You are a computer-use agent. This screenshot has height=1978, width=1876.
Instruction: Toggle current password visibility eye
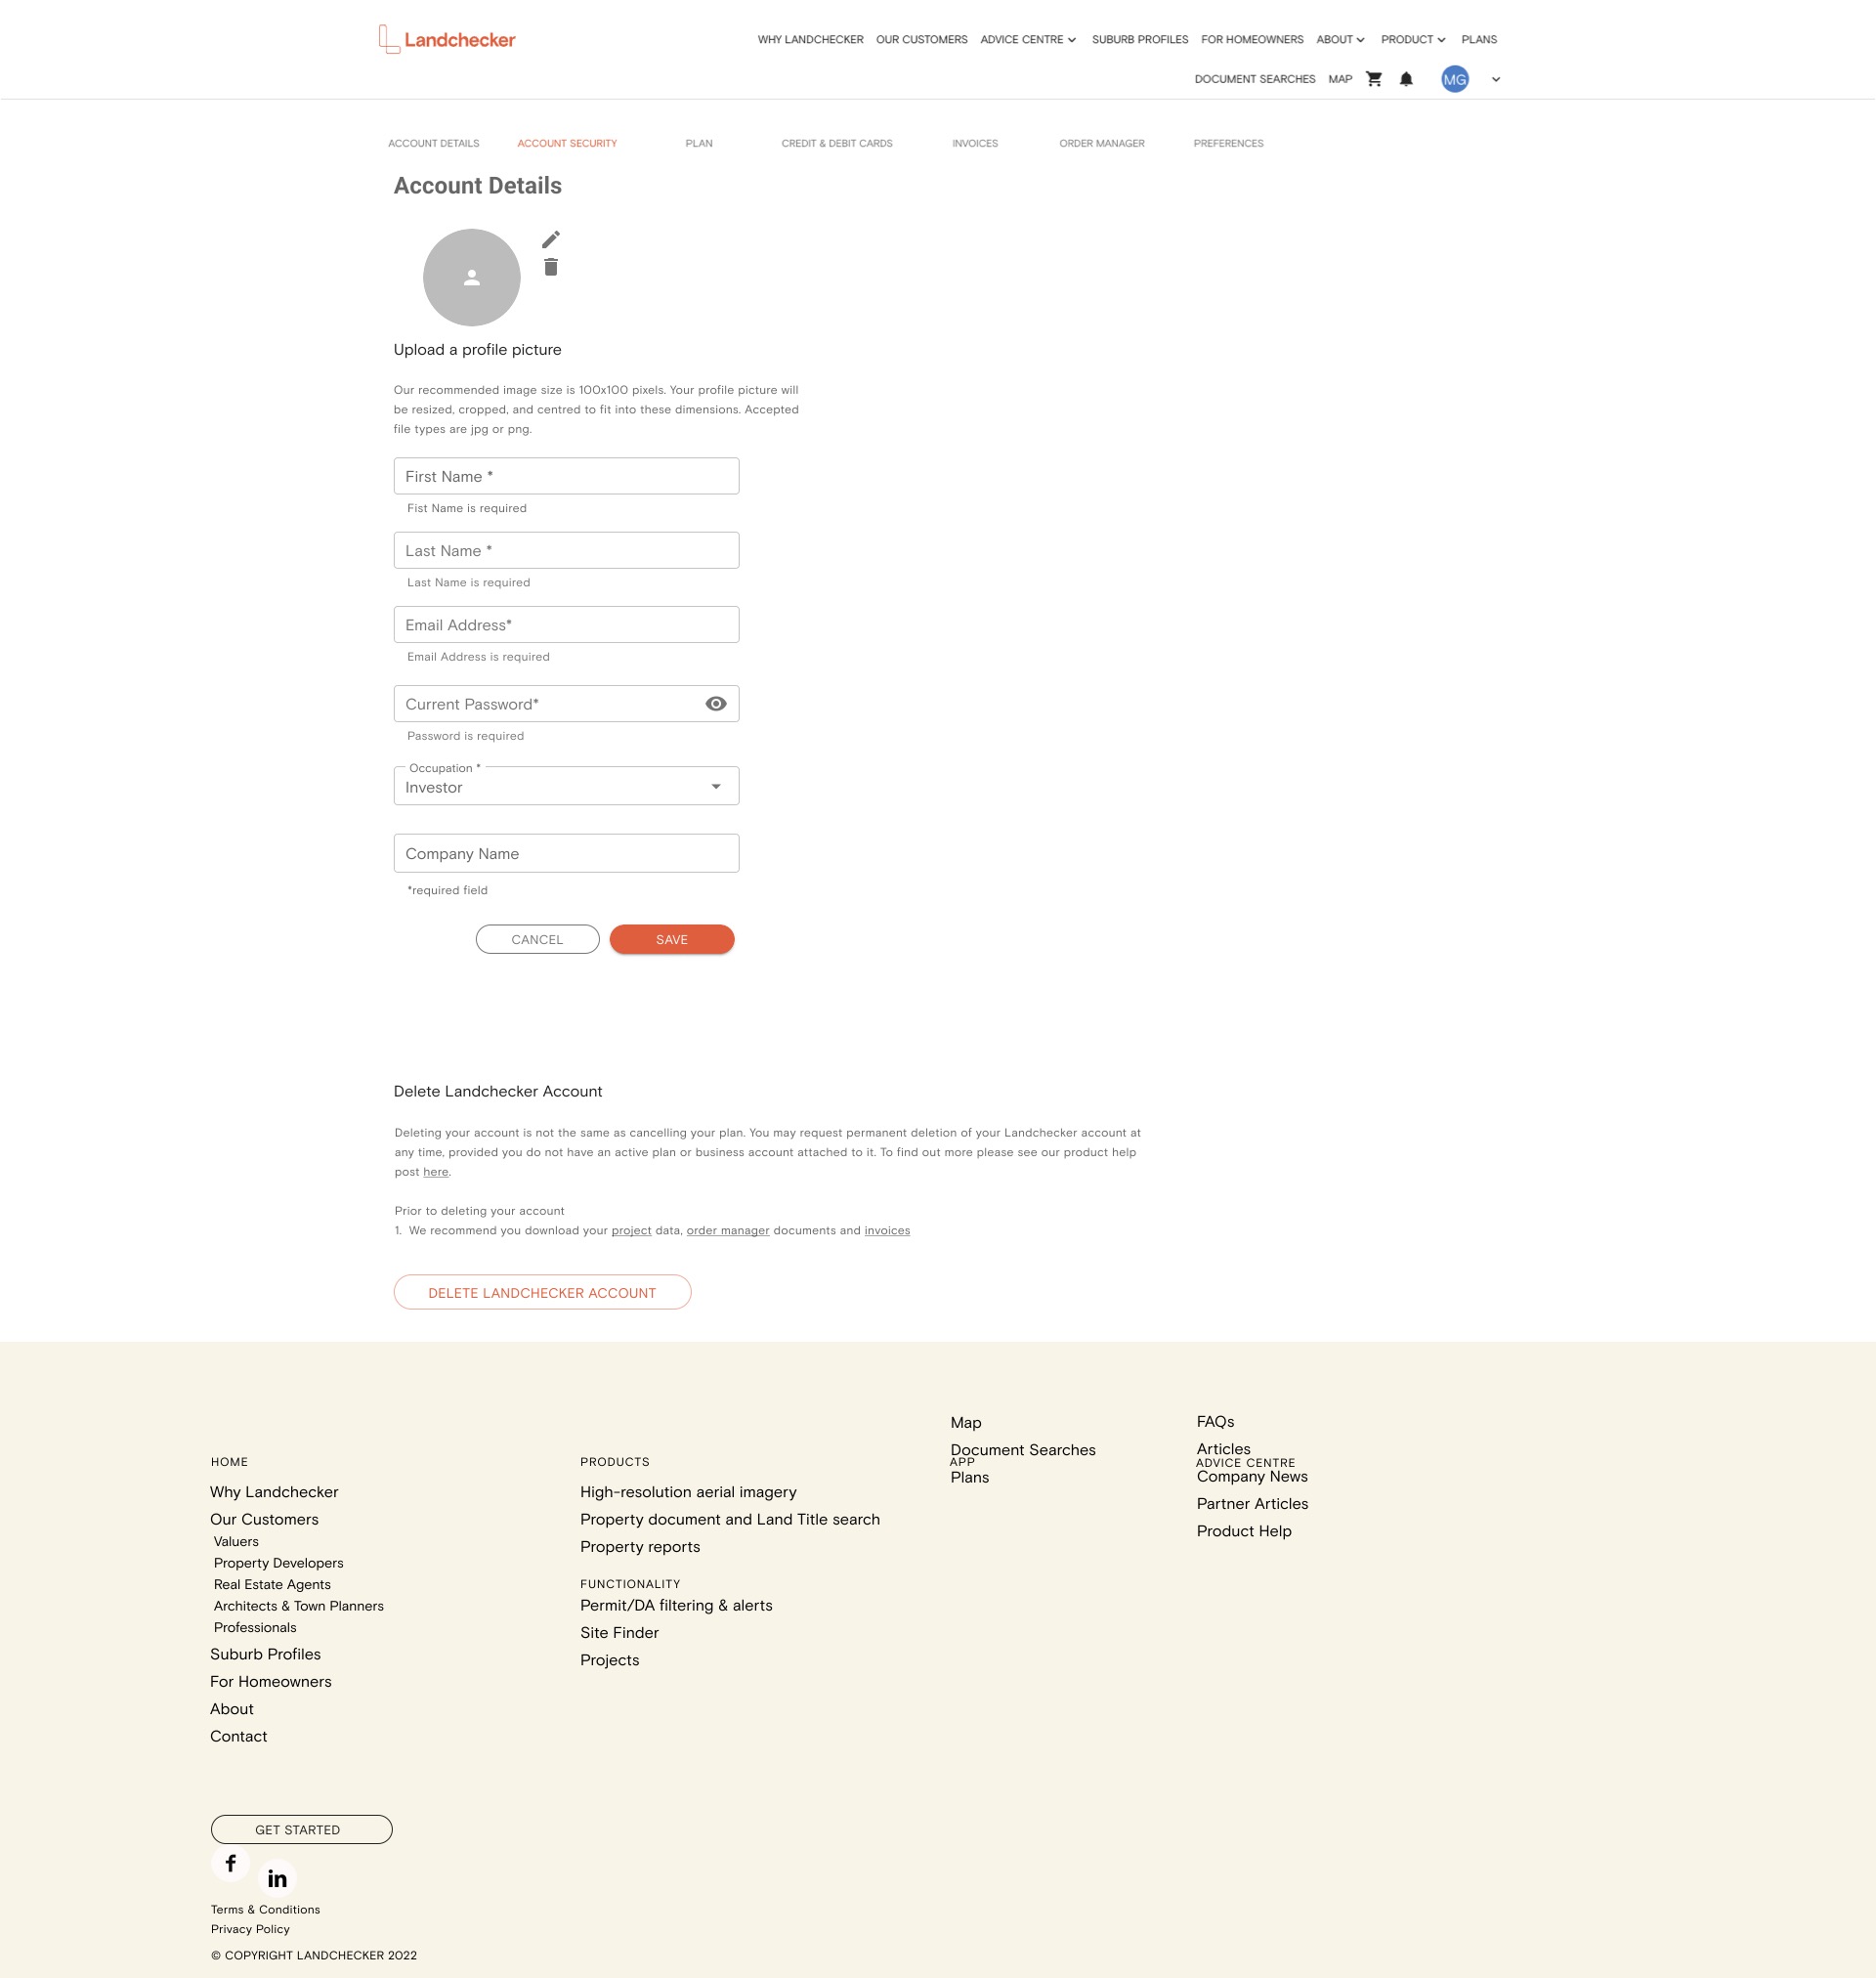716,704
